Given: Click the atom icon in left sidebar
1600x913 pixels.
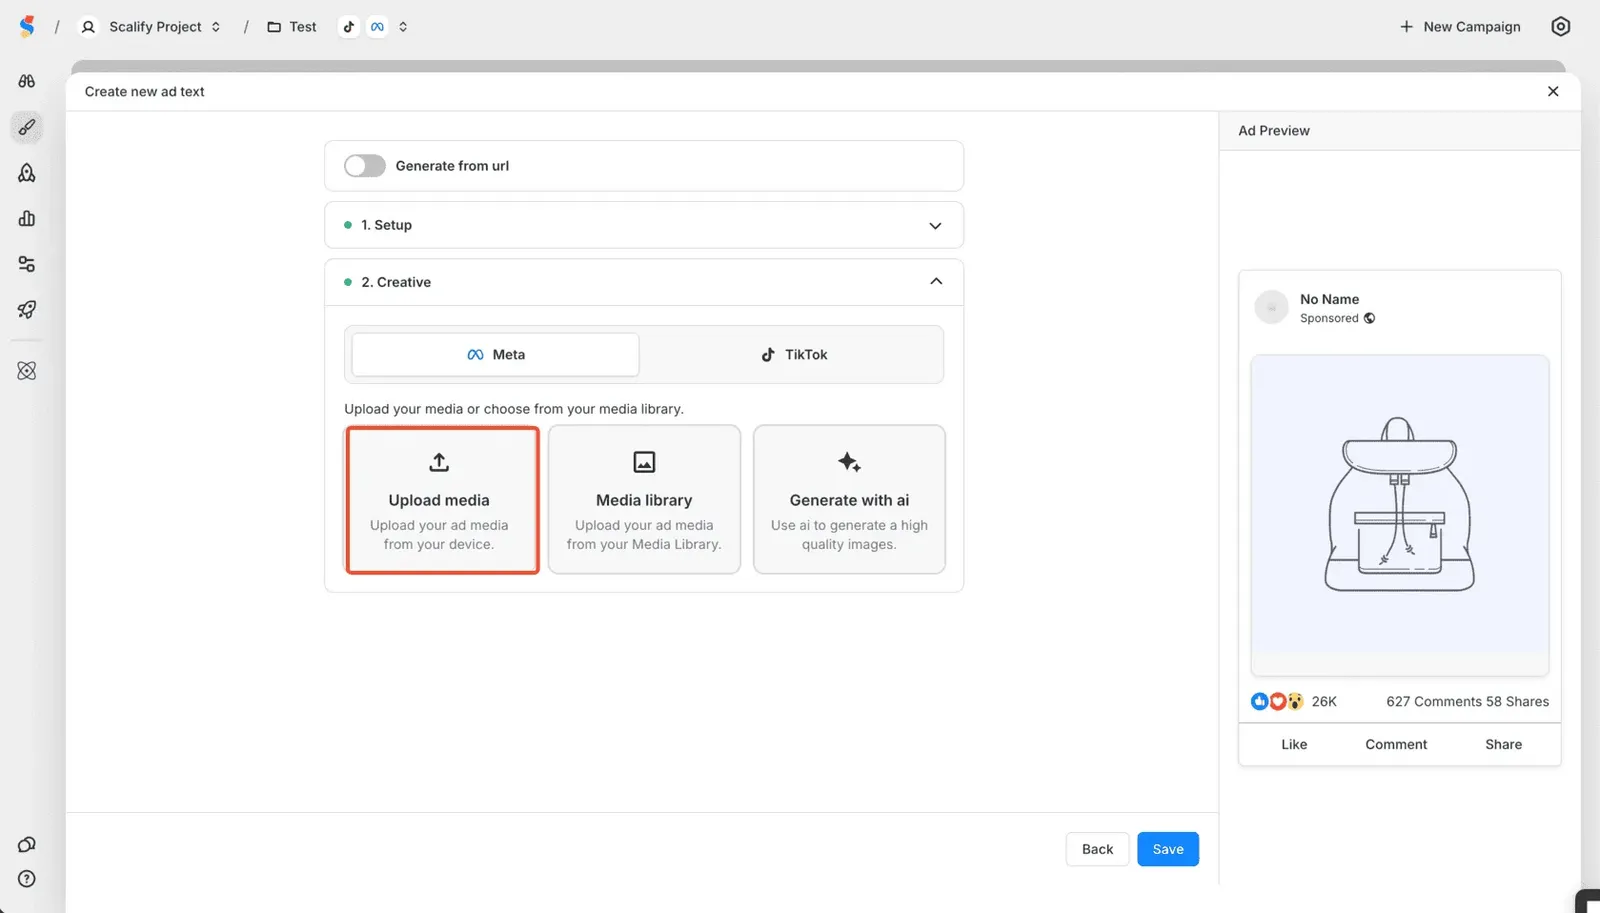Looking at the screenshot, I should [x=27, y=371].
